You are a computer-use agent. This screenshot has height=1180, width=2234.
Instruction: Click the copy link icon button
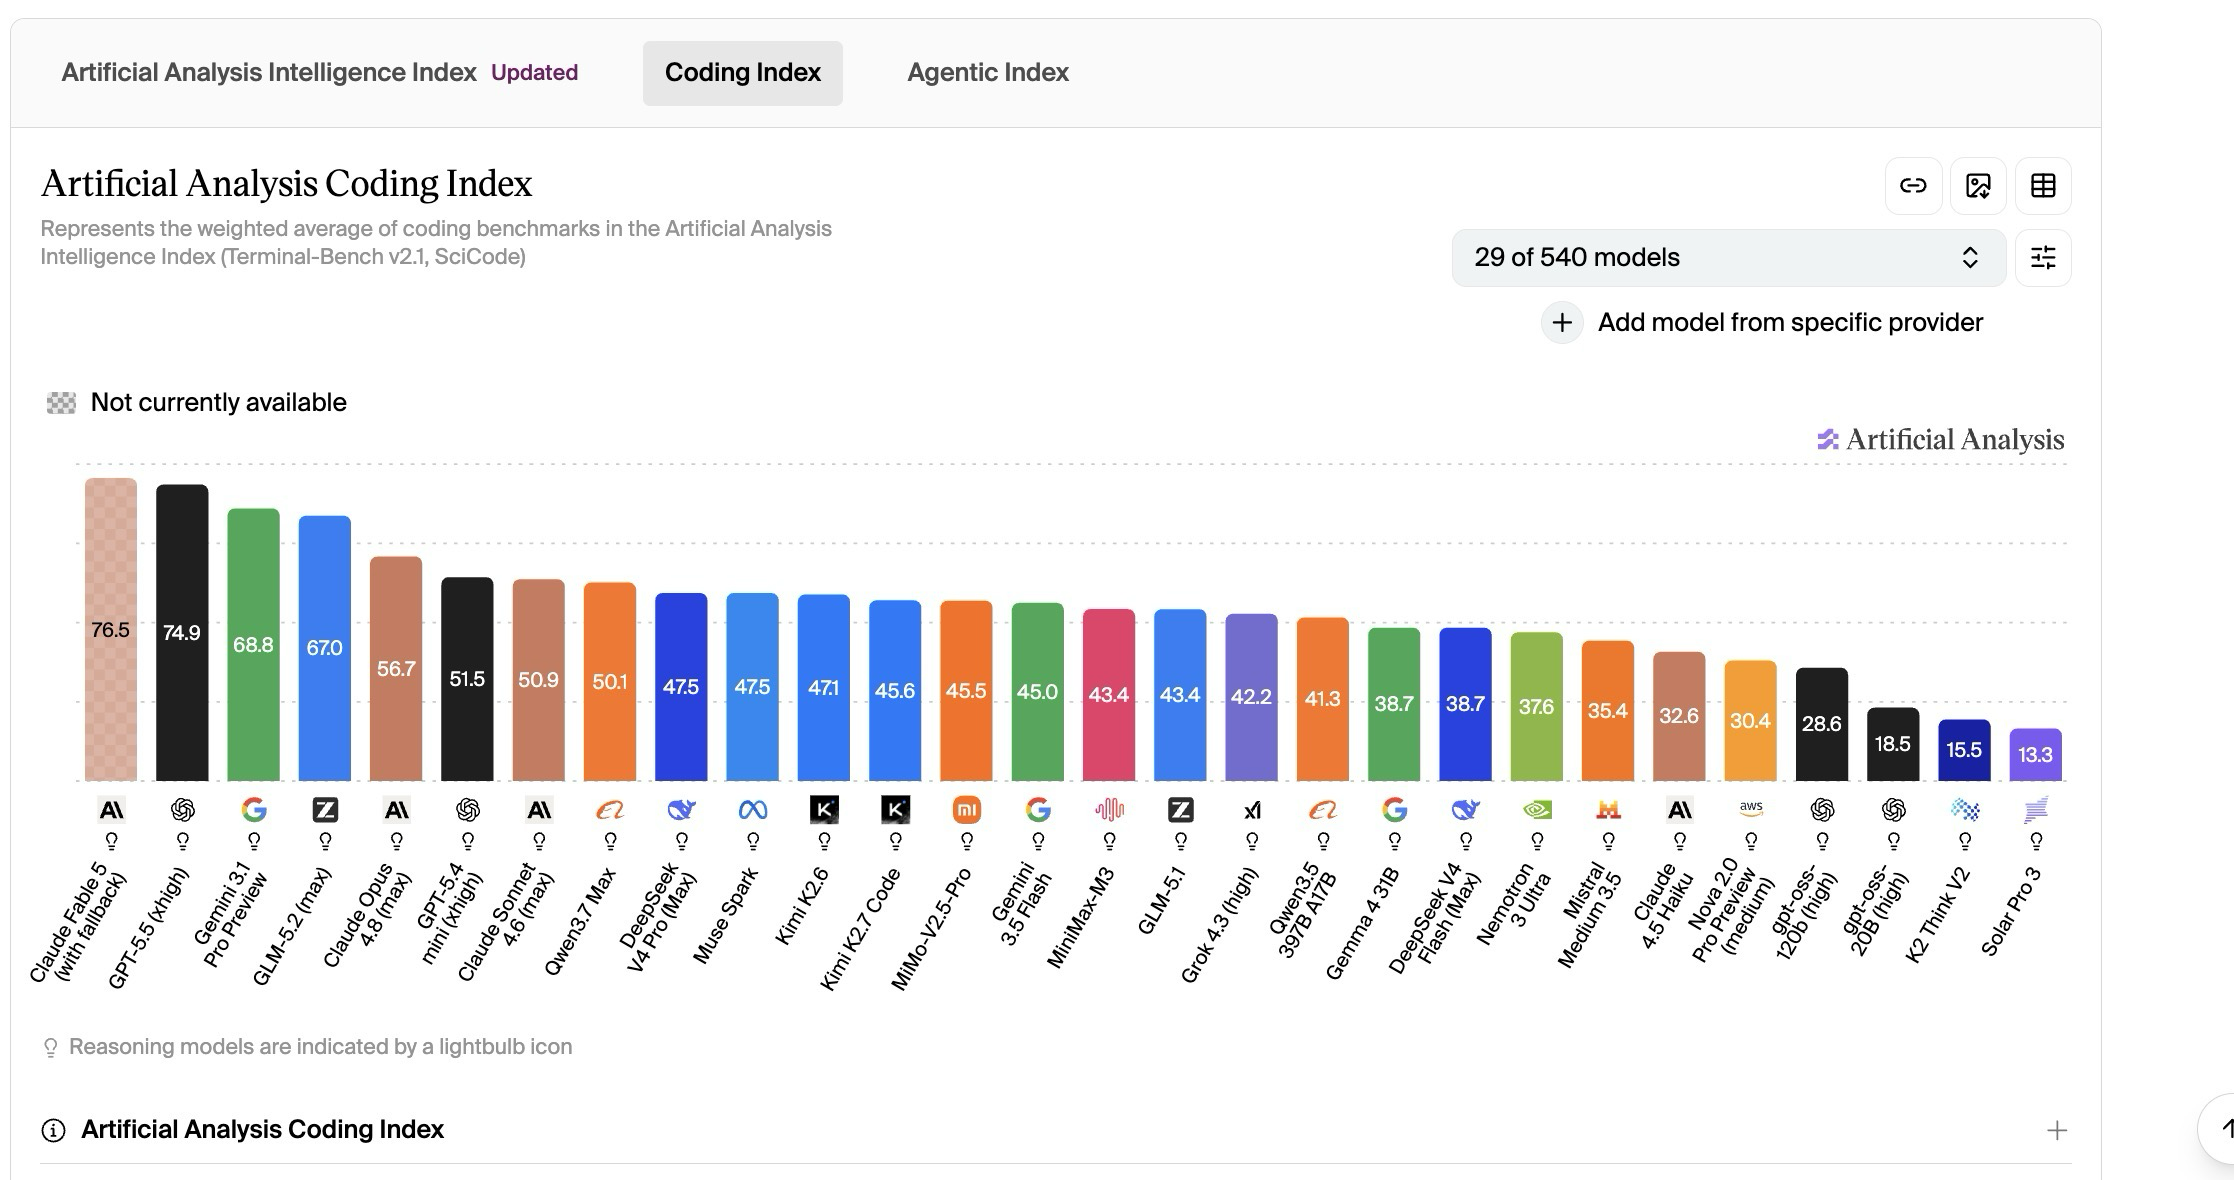(x=1913, y=186)
